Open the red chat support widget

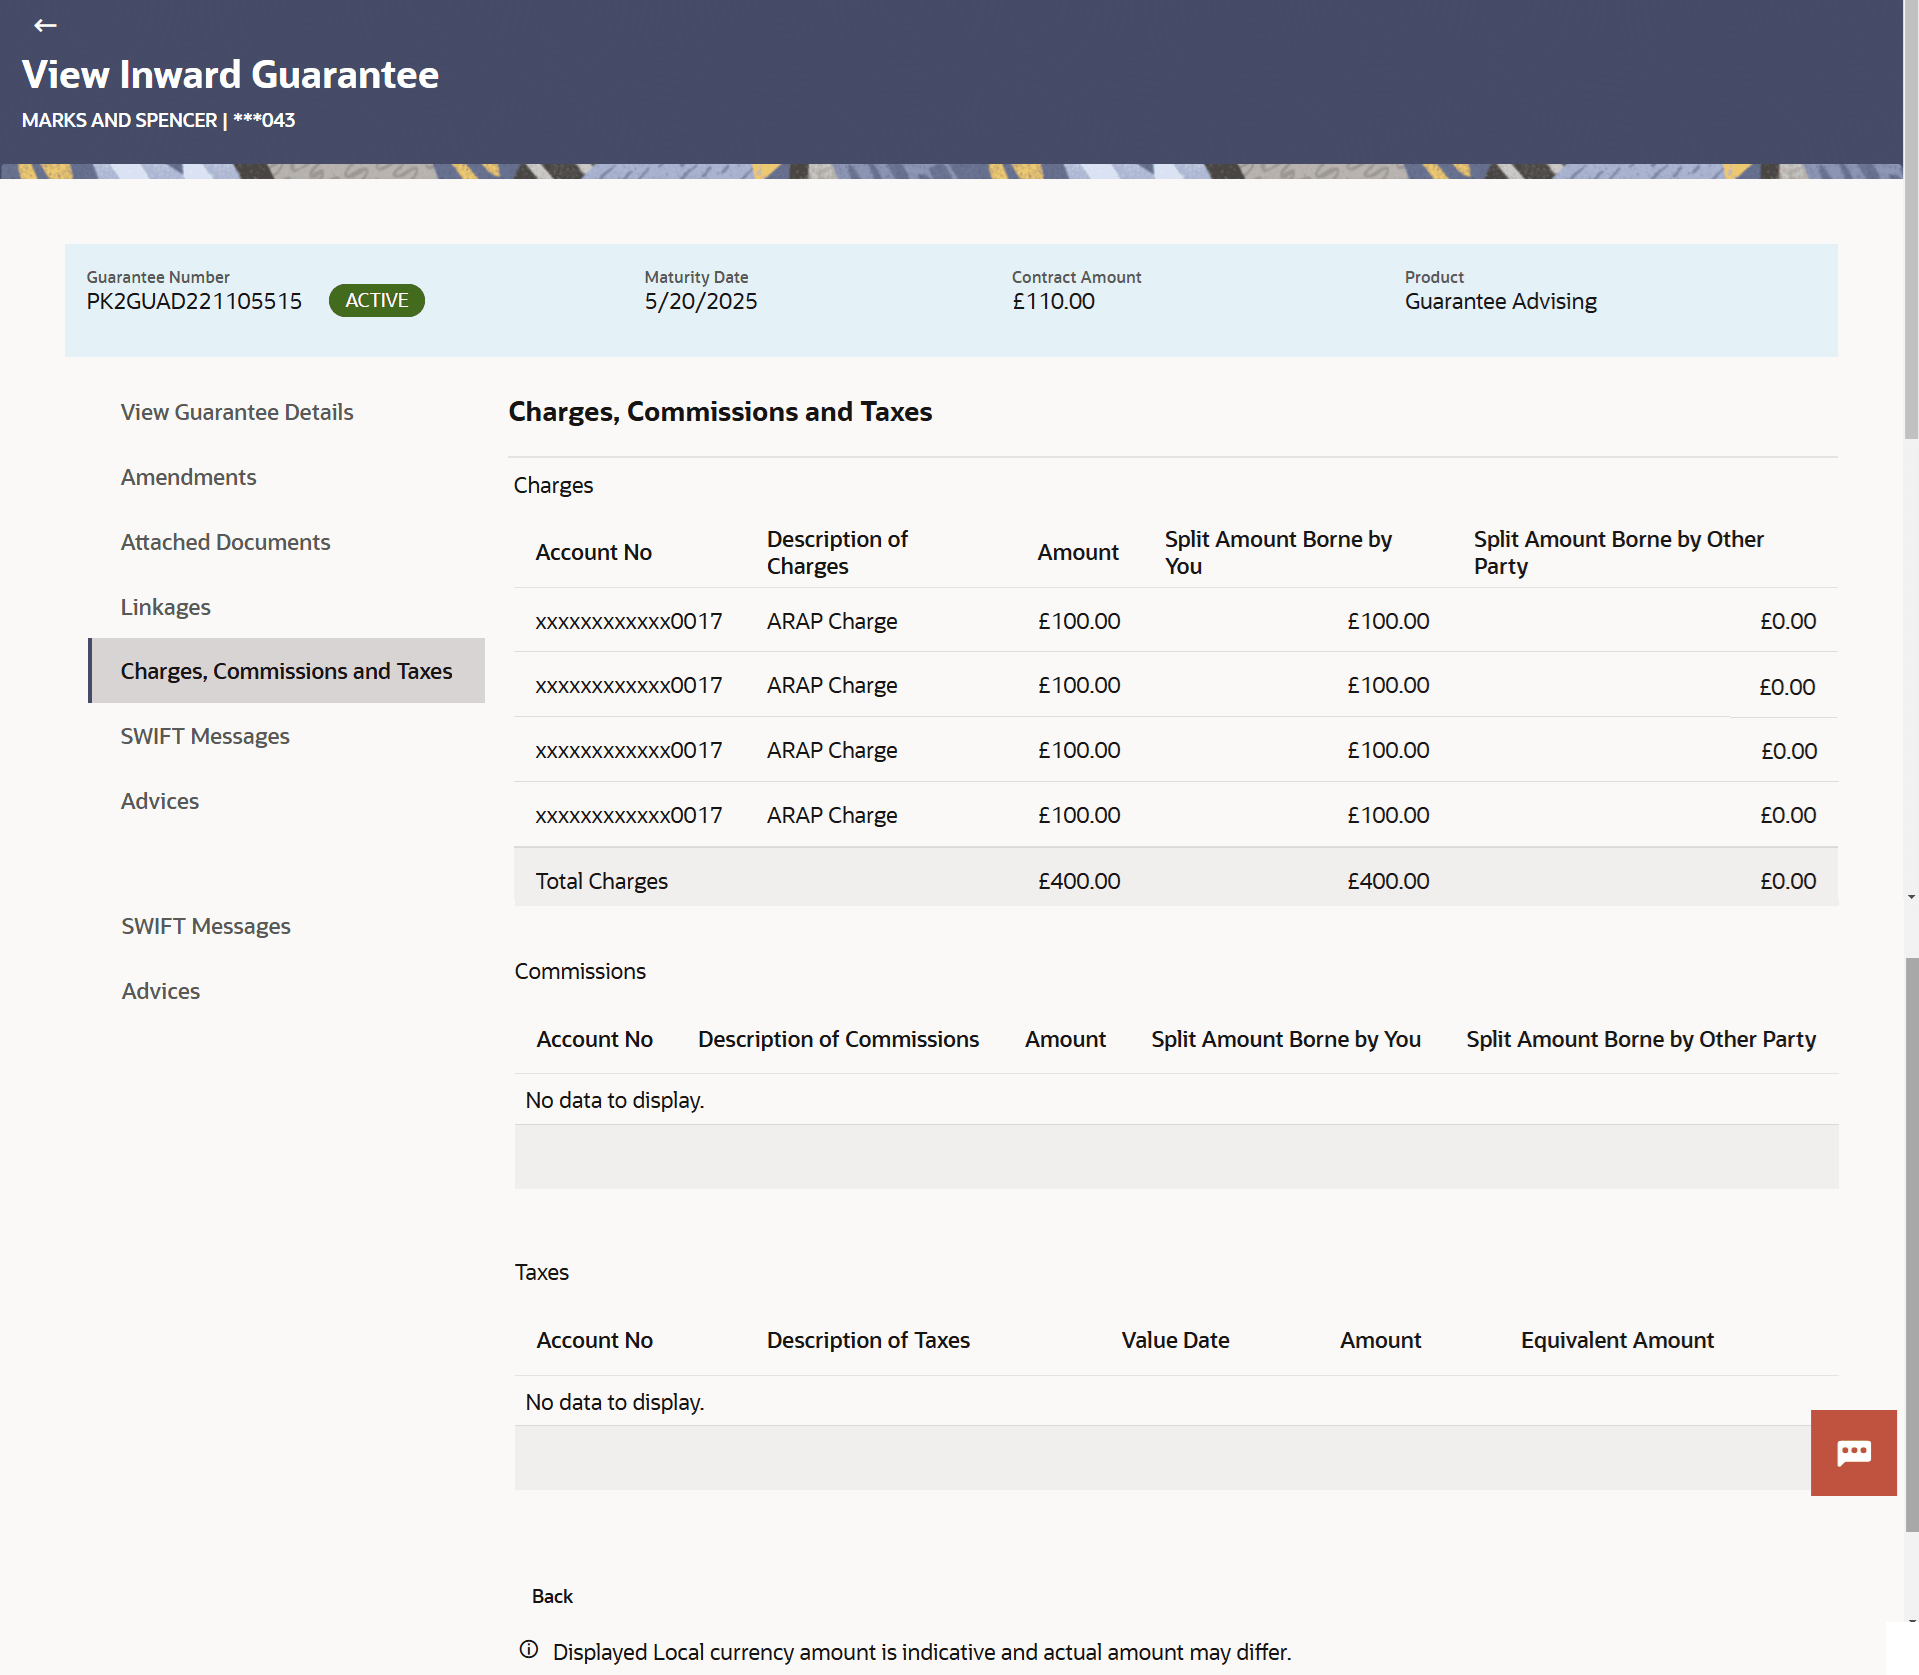[1853, 1452]
